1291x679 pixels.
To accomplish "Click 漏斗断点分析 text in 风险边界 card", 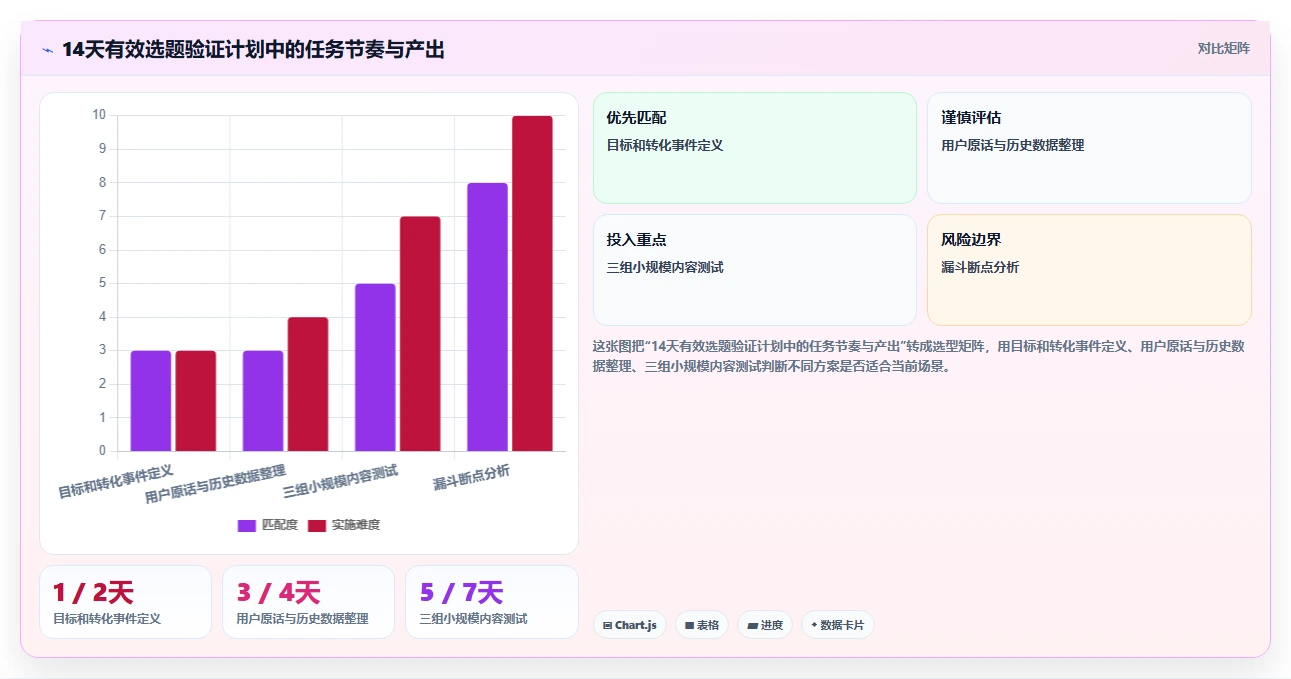I will point(980,267).
